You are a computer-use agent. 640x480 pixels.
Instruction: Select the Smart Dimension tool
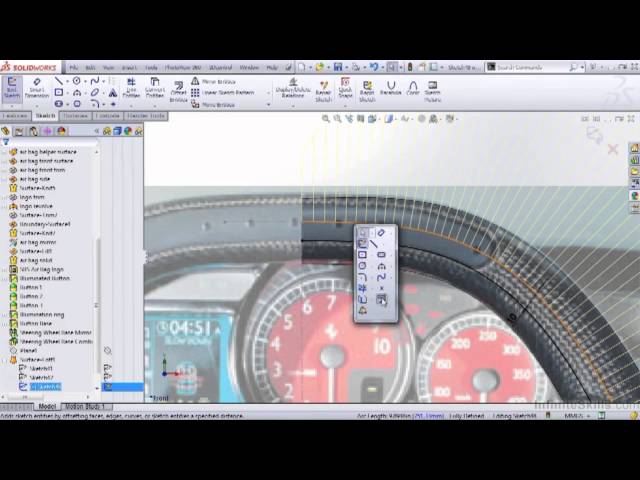coord(37,88)
